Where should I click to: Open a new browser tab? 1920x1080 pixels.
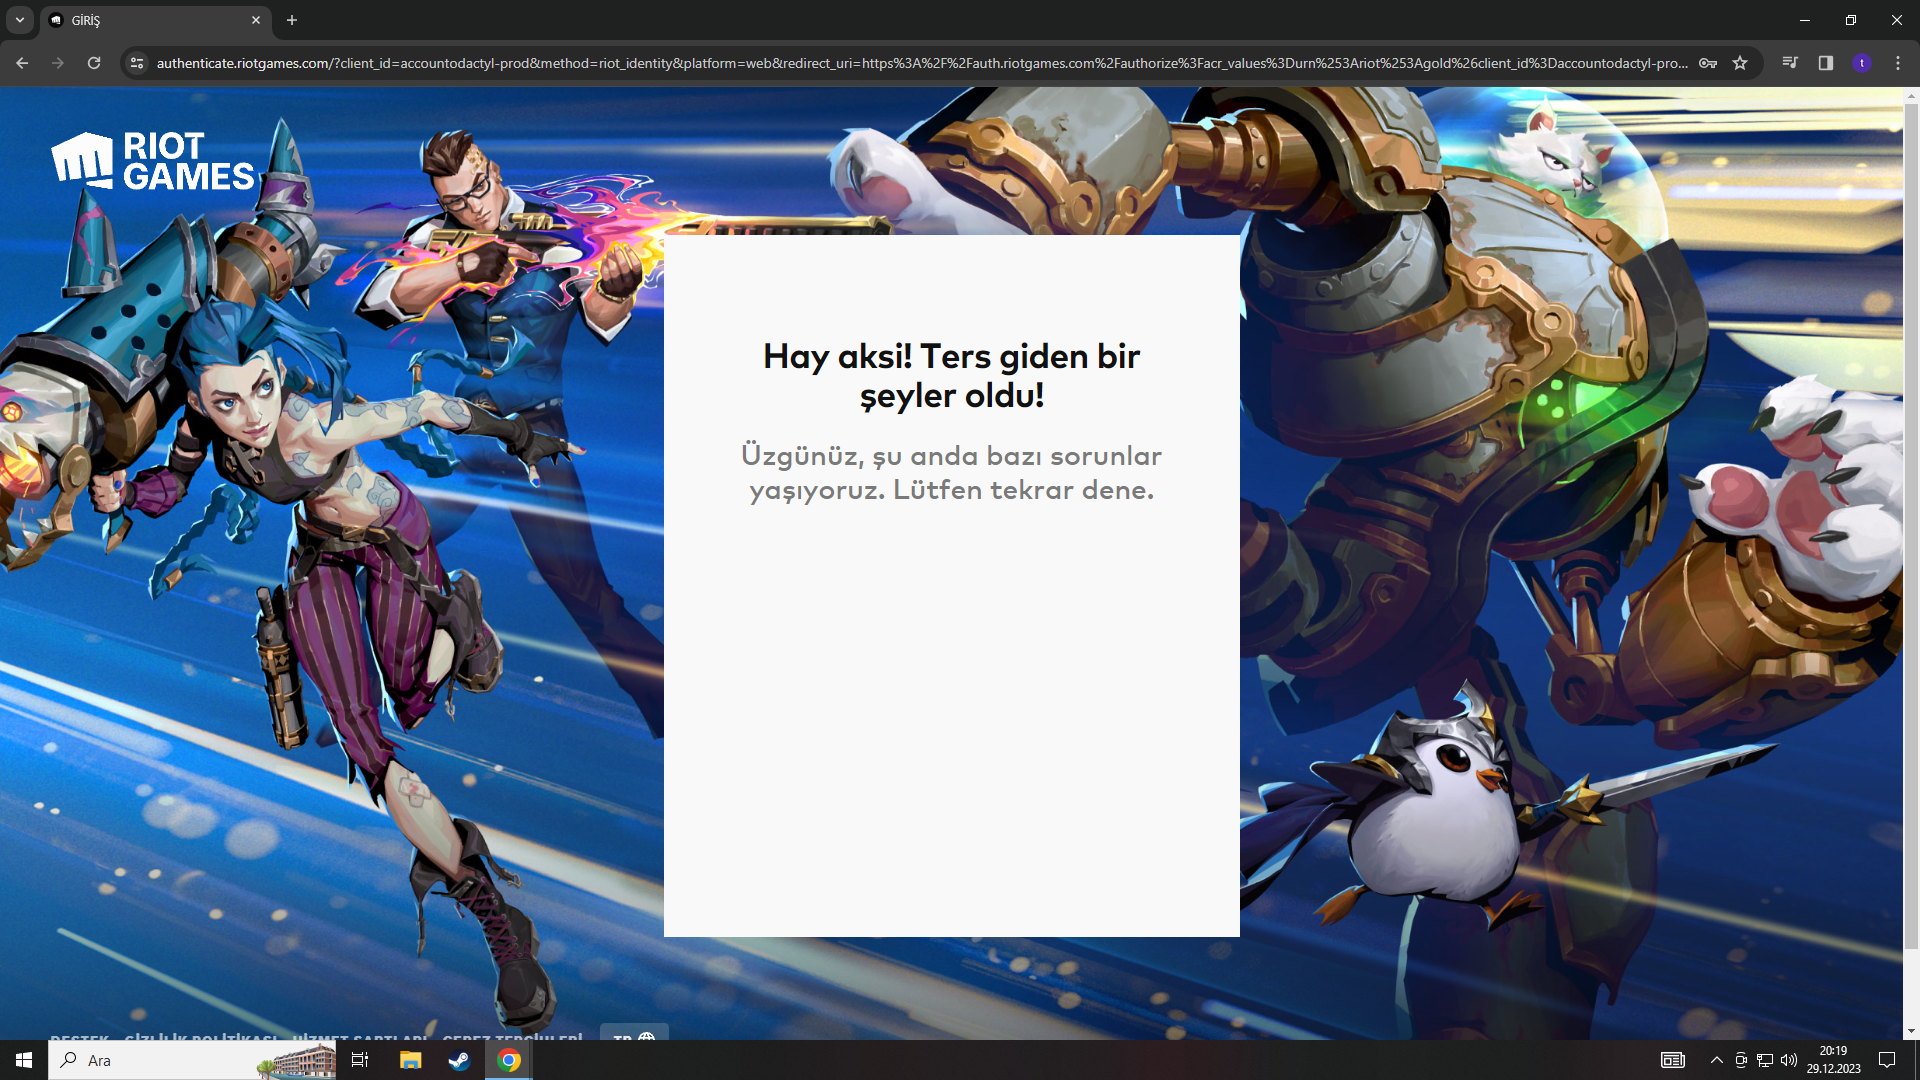292,20
